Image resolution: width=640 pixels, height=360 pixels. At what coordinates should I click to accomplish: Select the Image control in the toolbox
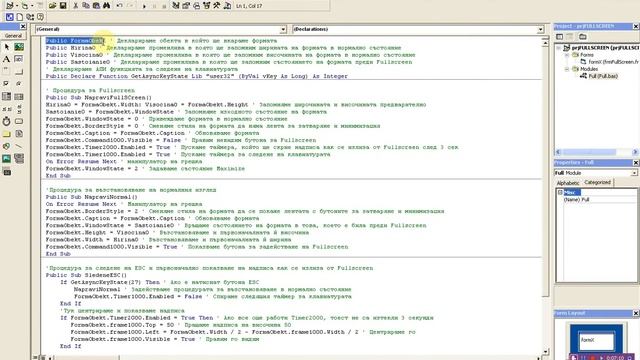7,158
